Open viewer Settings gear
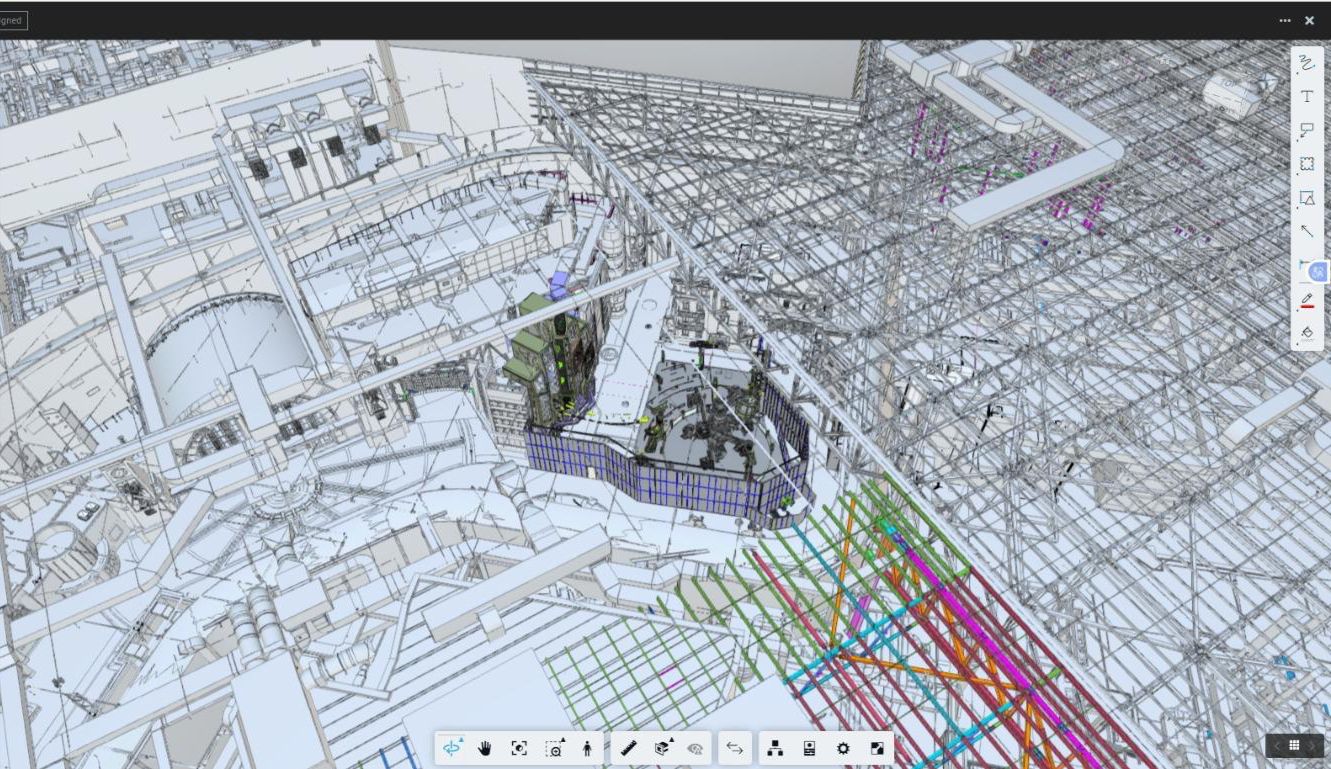Viewport: 1331px width, 769px height. point(843,748)
